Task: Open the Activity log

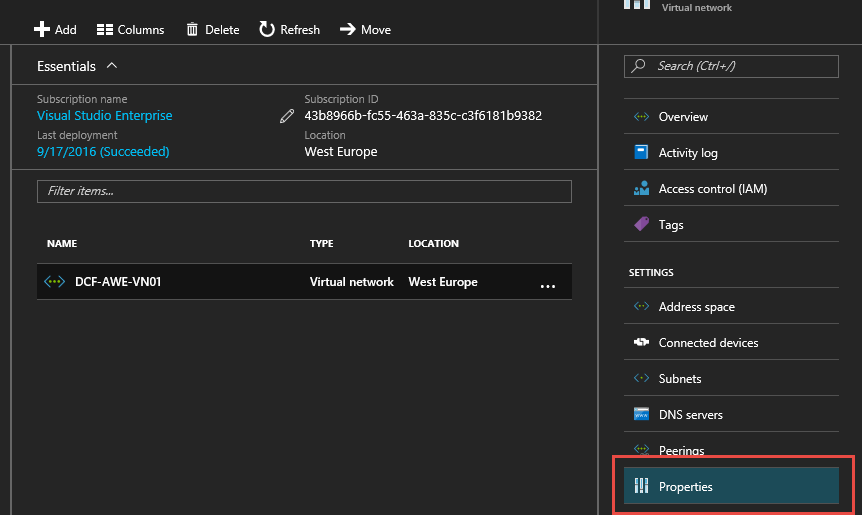Action: click(x=687, y=153)
